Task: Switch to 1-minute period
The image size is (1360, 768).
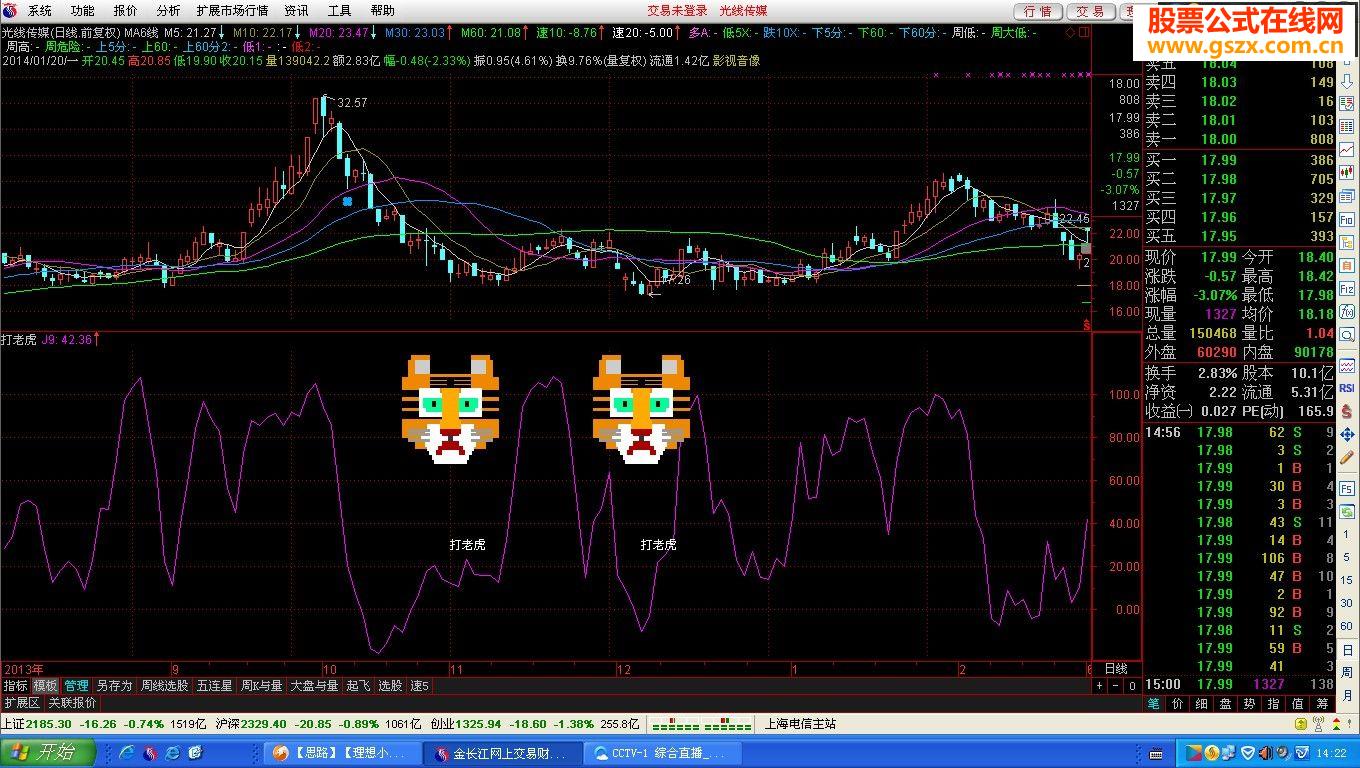Action: pos(1346,534)
